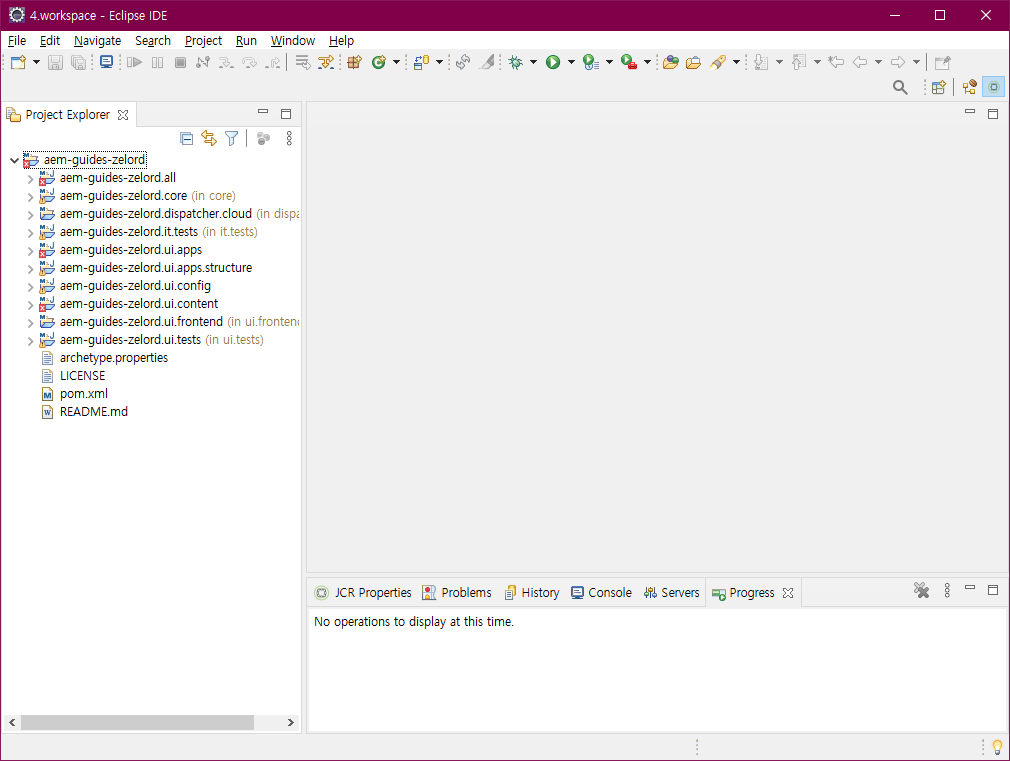Click the Previous Annotation icon
This screenshot has width=1010, height=761.
799,63
